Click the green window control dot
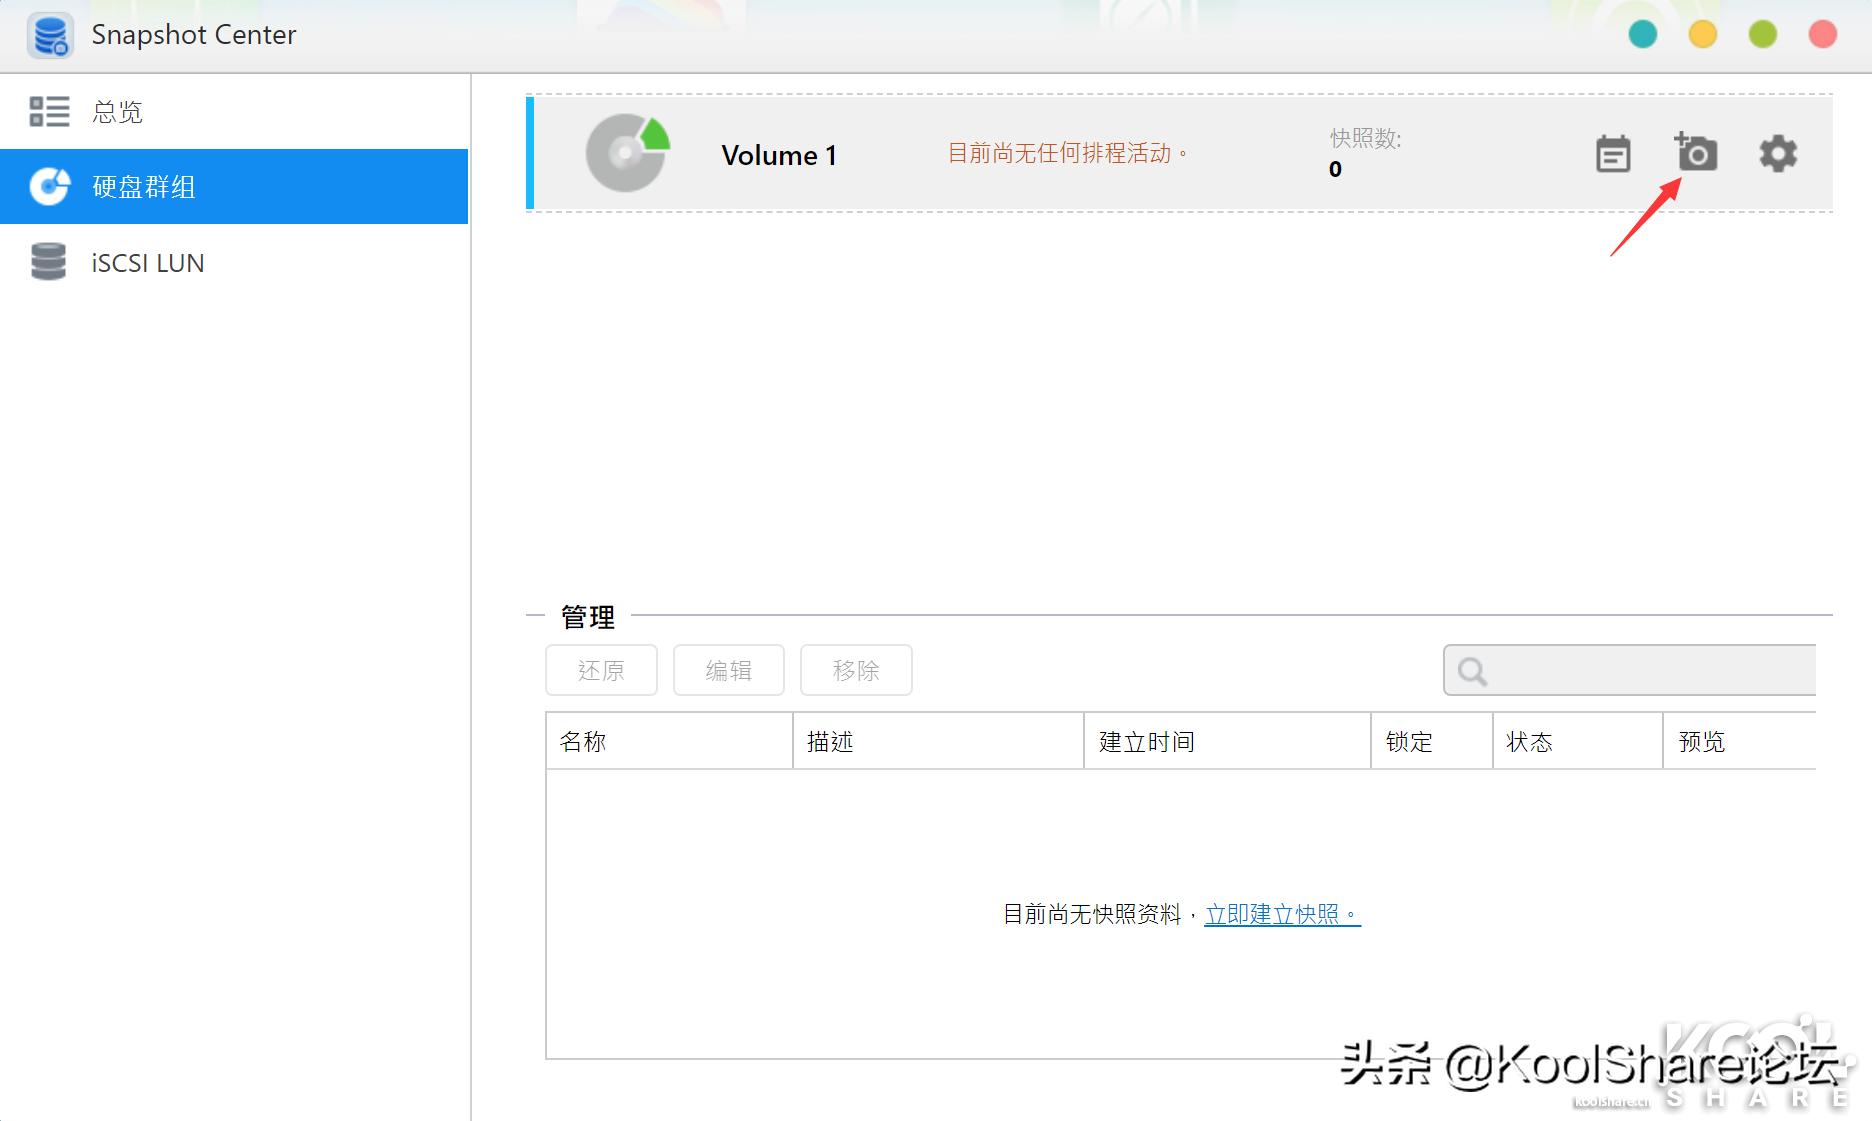Image resolution: width=1872 pixels, height=1121 pixels. (1762, 33)
